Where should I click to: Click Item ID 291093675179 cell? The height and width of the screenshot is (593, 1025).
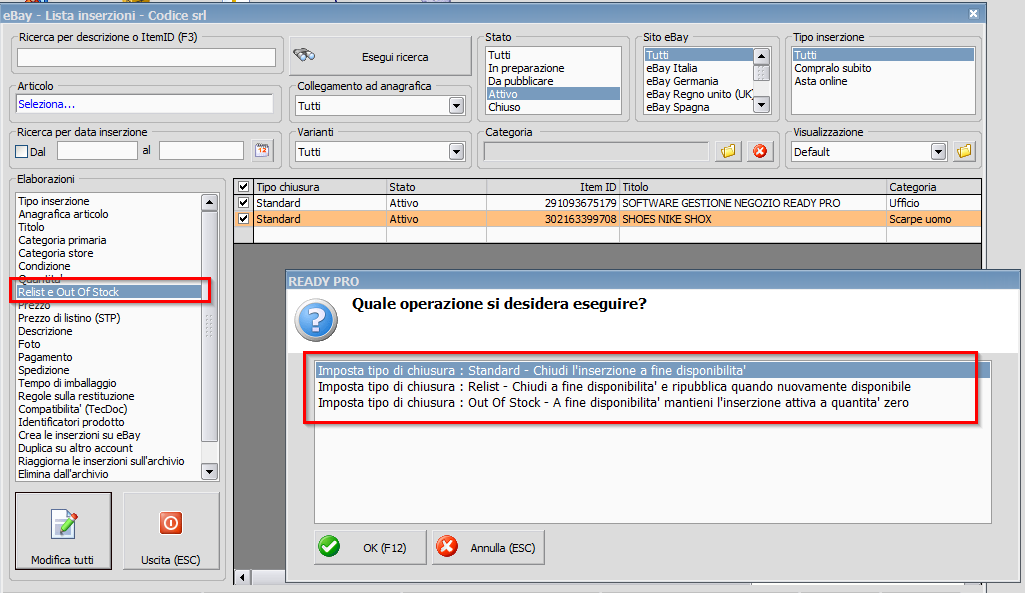coord(553,203)
